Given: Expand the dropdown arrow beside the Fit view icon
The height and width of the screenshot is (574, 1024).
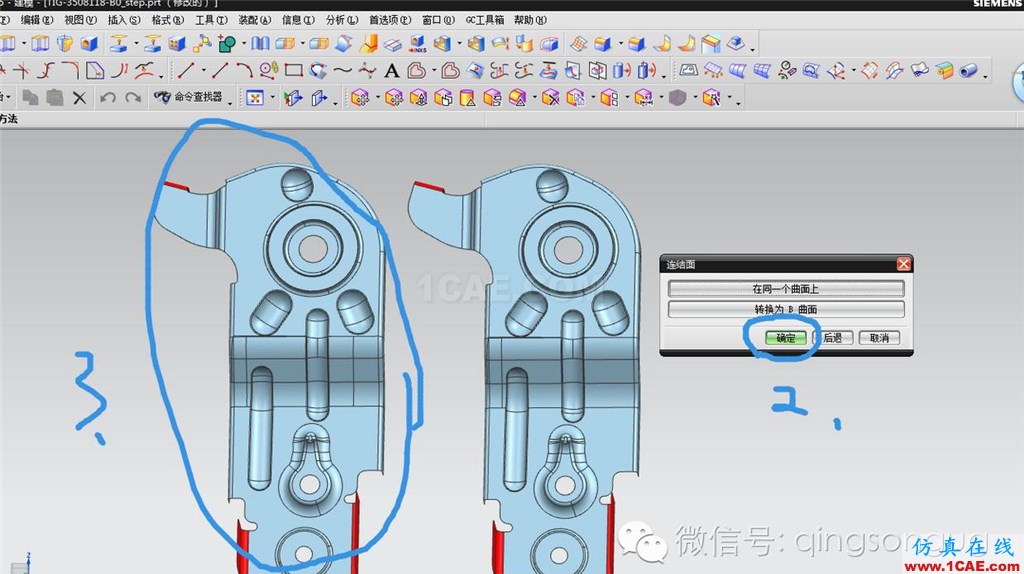Looking at the screenshot, I should coord(272,99).
